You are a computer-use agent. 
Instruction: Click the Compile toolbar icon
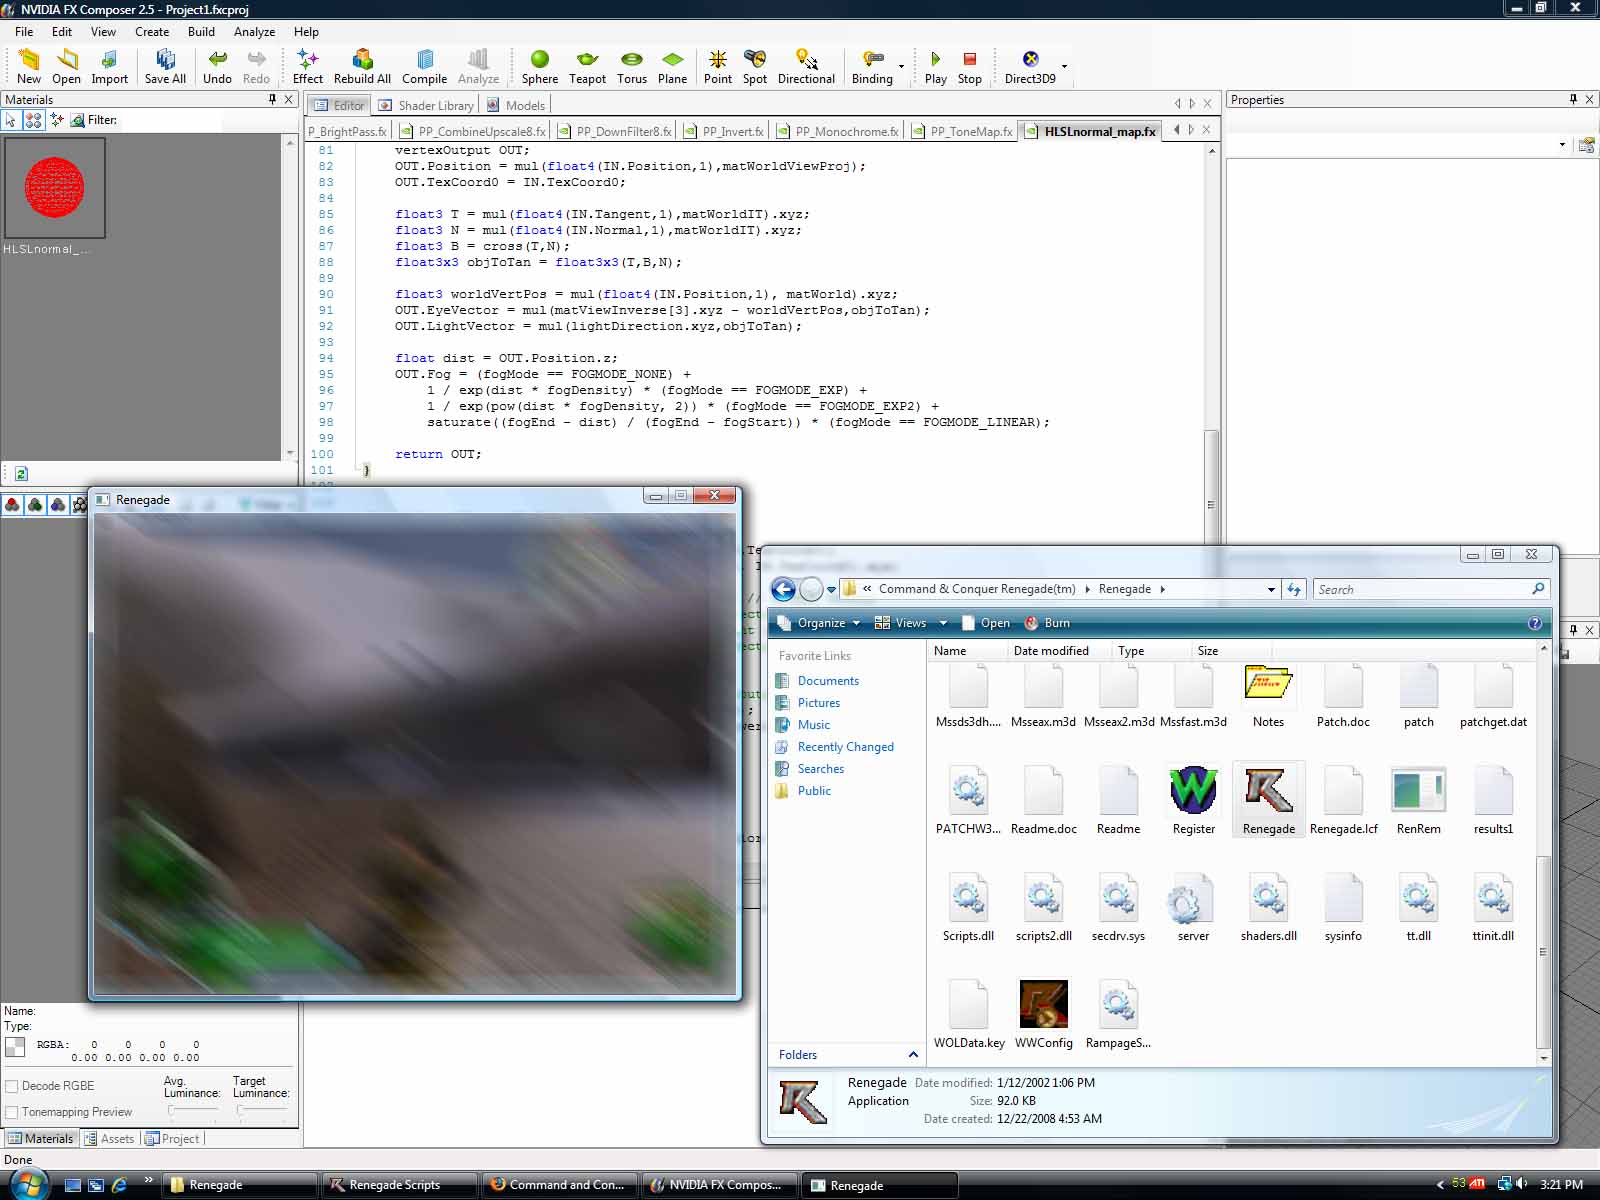(424, 66)
